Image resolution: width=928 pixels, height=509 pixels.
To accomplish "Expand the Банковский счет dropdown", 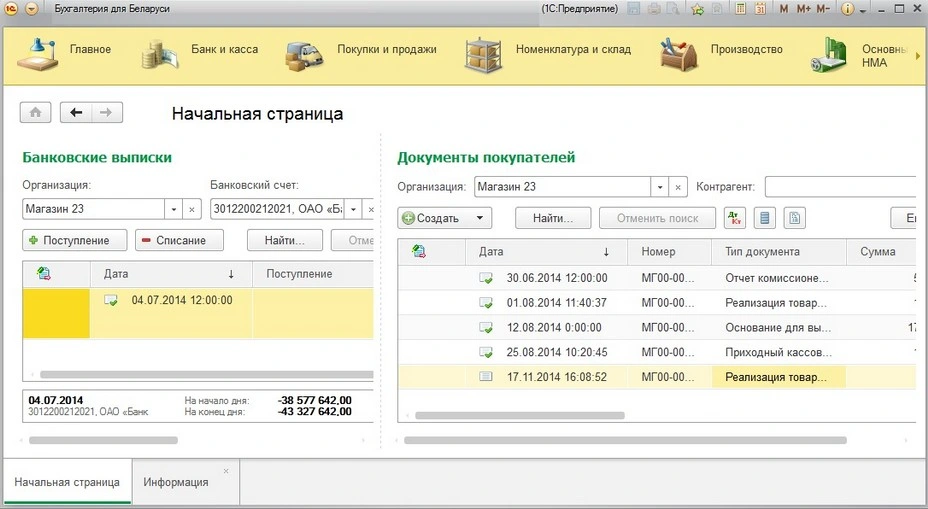I will 351,210.
